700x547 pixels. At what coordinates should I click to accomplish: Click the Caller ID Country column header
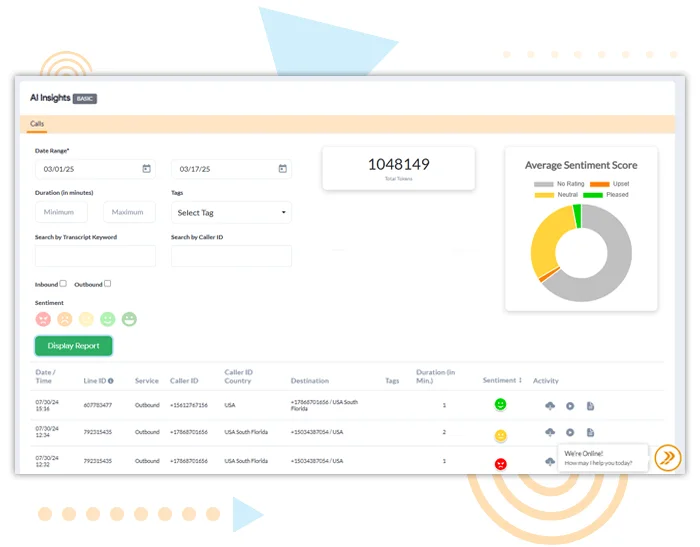point(238,376)
